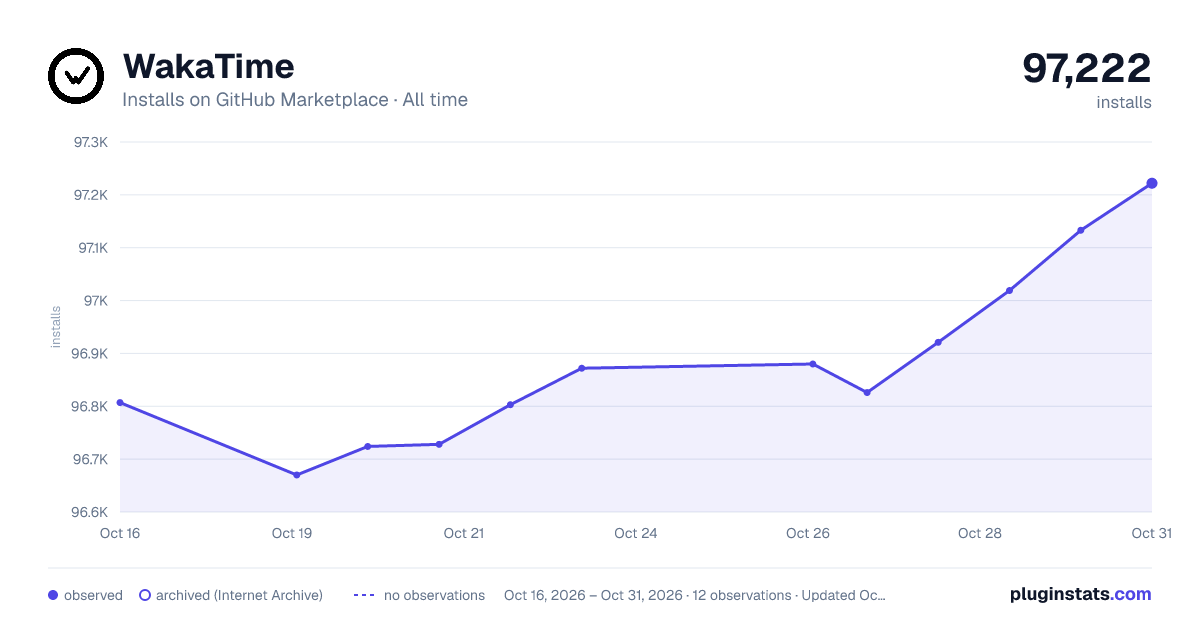Viewport: 1200px width, 630px height.
Task: Click the 97.1K y-axis label
Action: coord(91,248)
